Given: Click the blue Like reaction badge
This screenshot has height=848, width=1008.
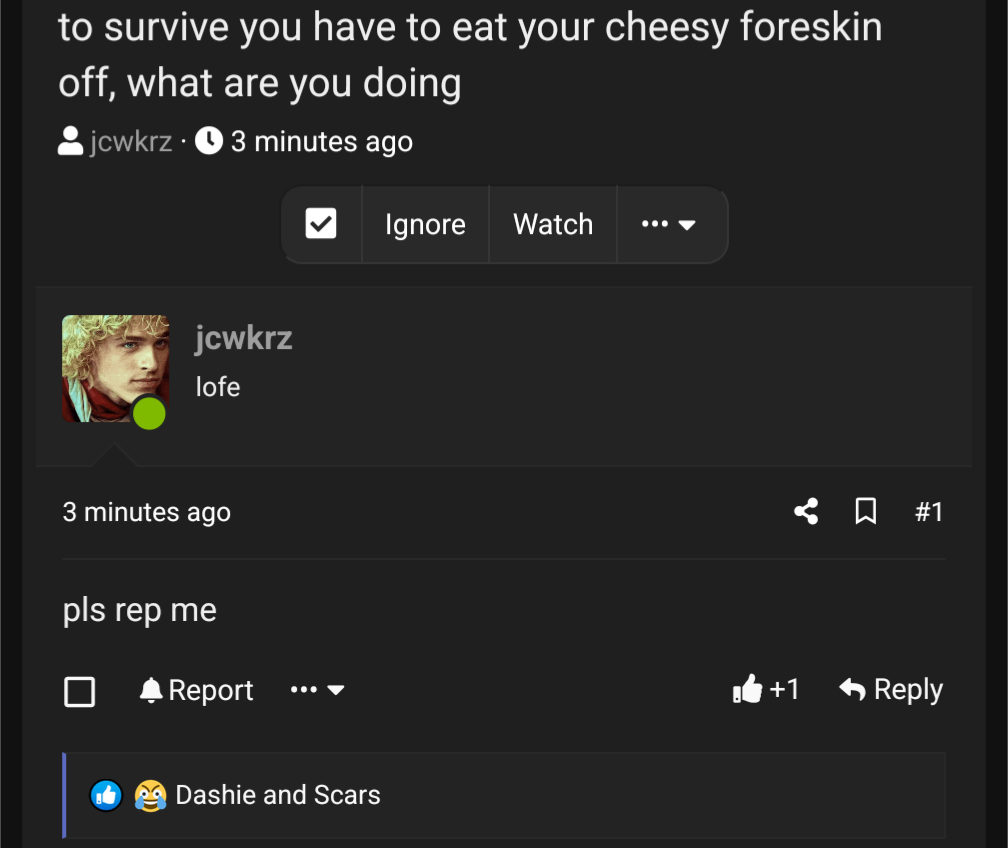Looking at the screenshot, I should (x=106, y=794).
